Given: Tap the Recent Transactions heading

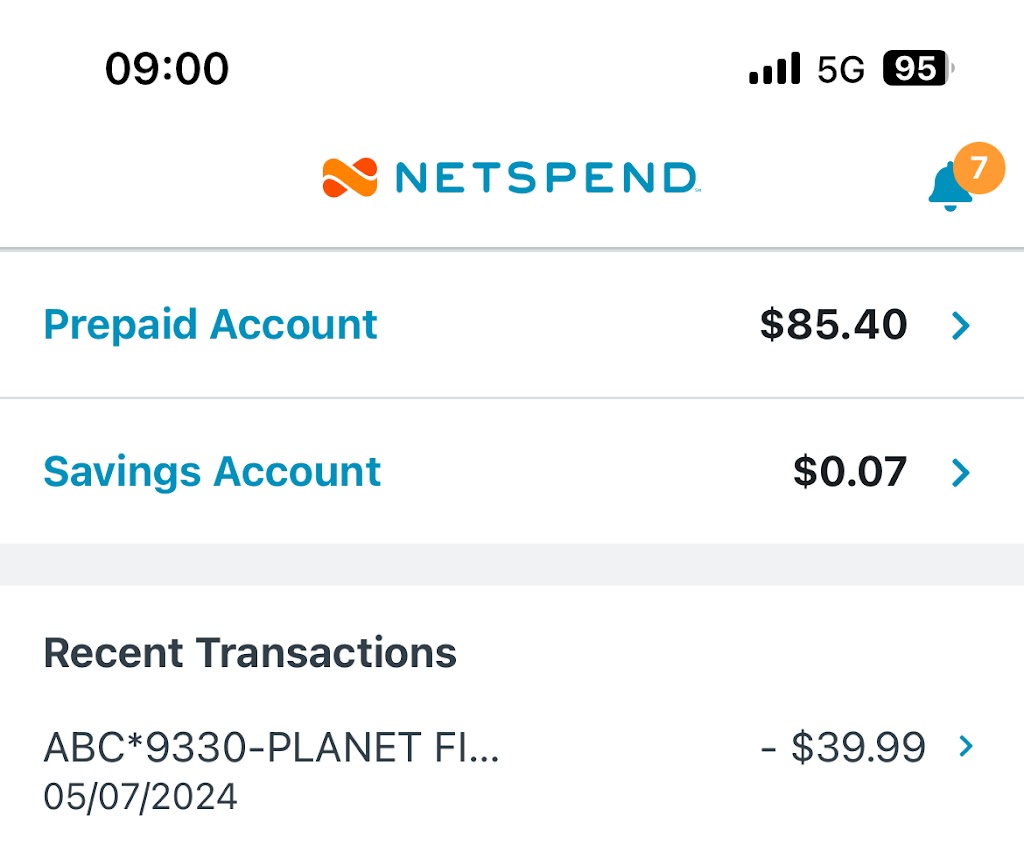Looking at the screenshot, I should click(250, 653).
